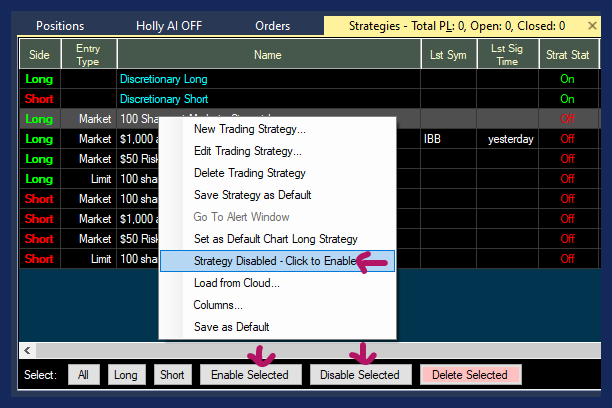Viewport: 612px width, 408px height.
Task: Toggle Discretionary Long Strat Stat On
Action: pos(568,79)
